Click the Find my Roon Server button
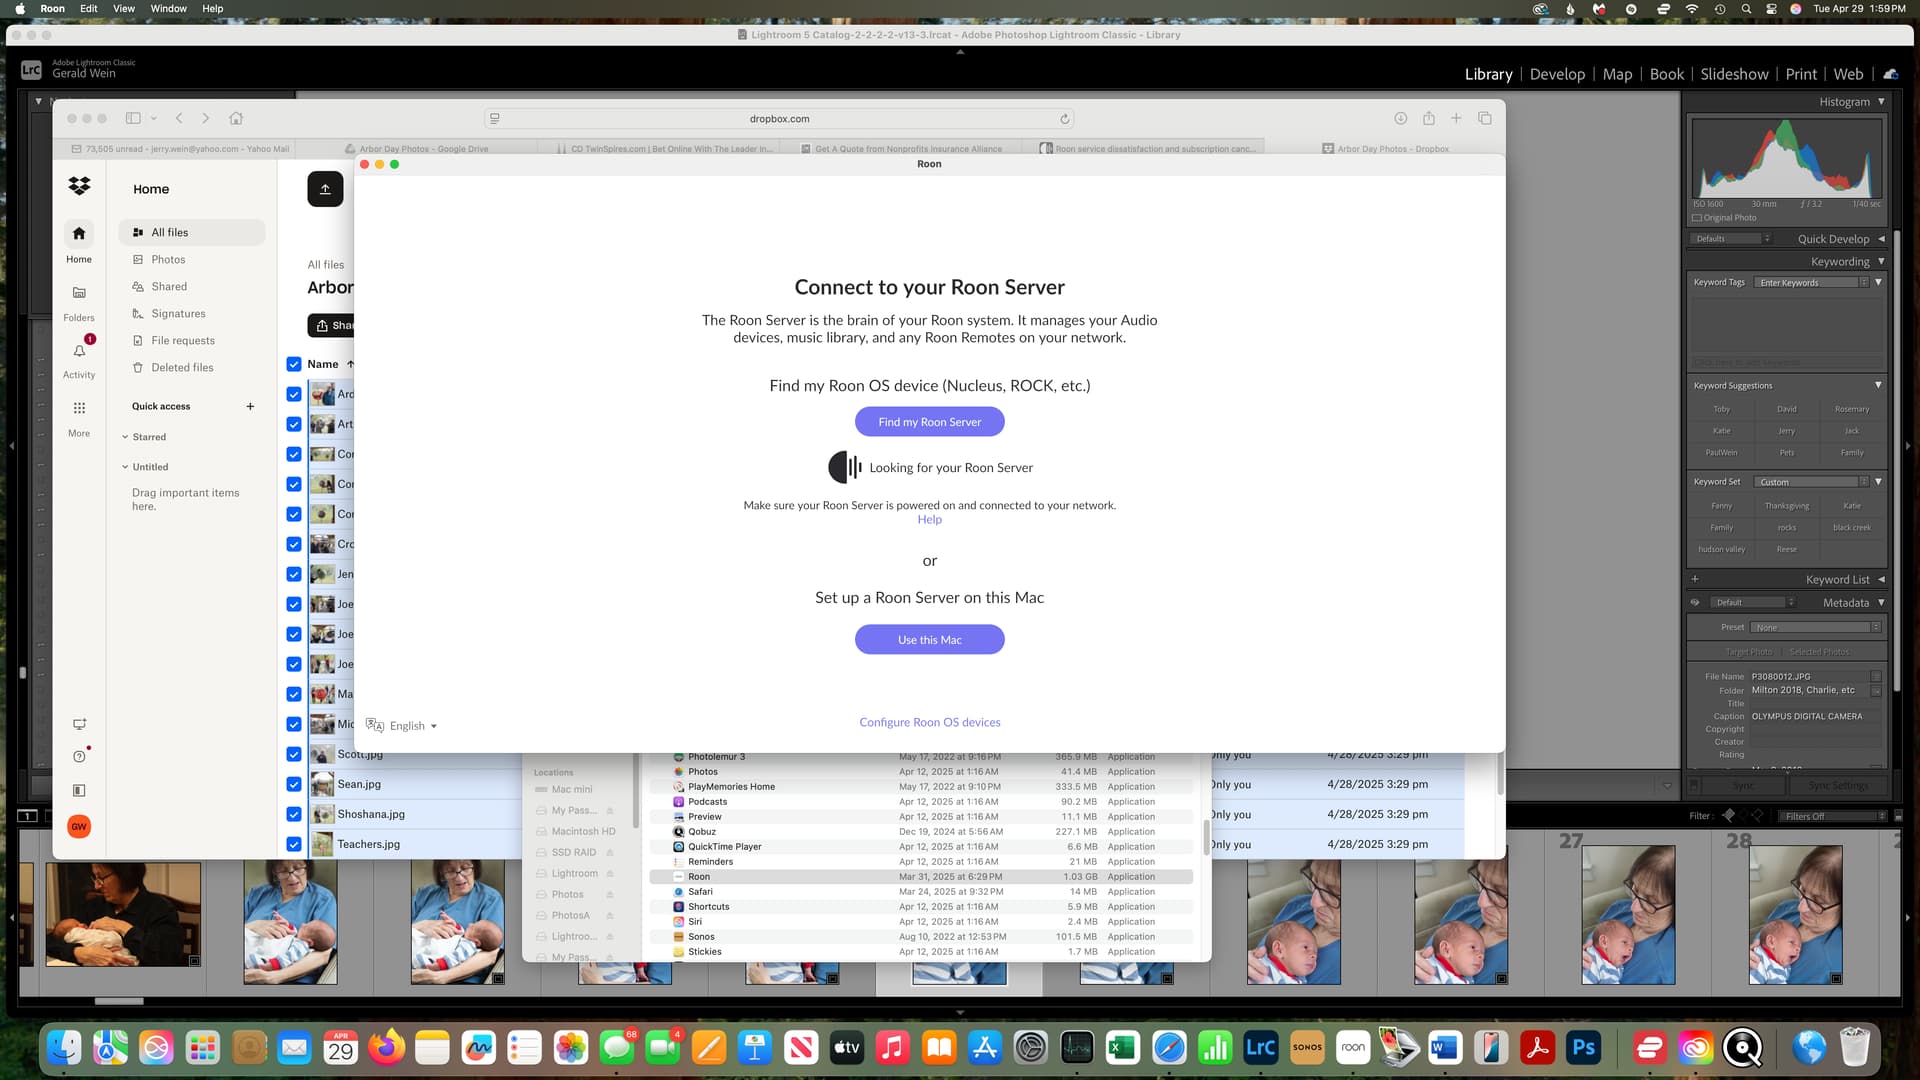The height and width of the screenshot is (1080, 1920). (x=929, y=422)
